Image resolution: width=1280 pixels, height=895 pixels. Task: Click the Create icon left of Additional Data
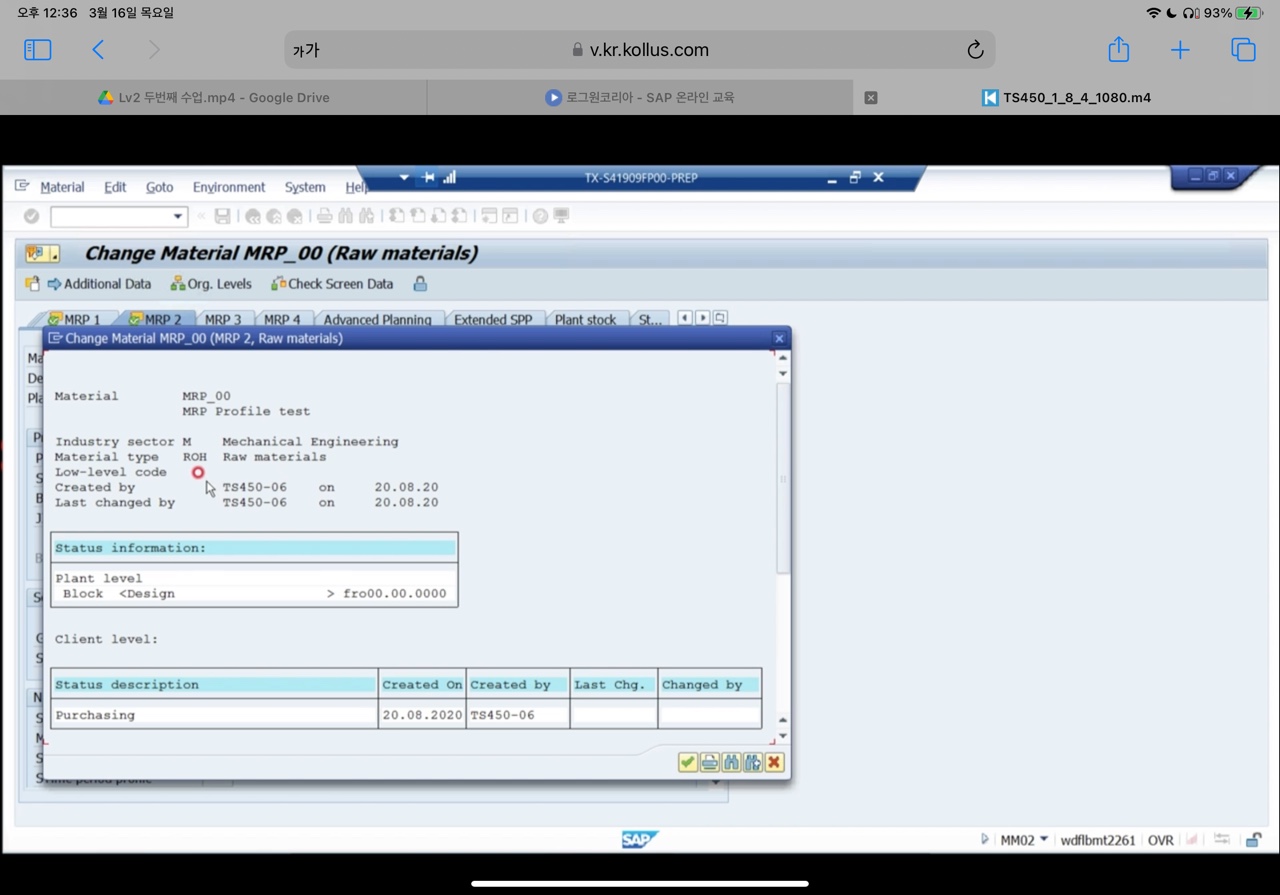tap(32, 284)
